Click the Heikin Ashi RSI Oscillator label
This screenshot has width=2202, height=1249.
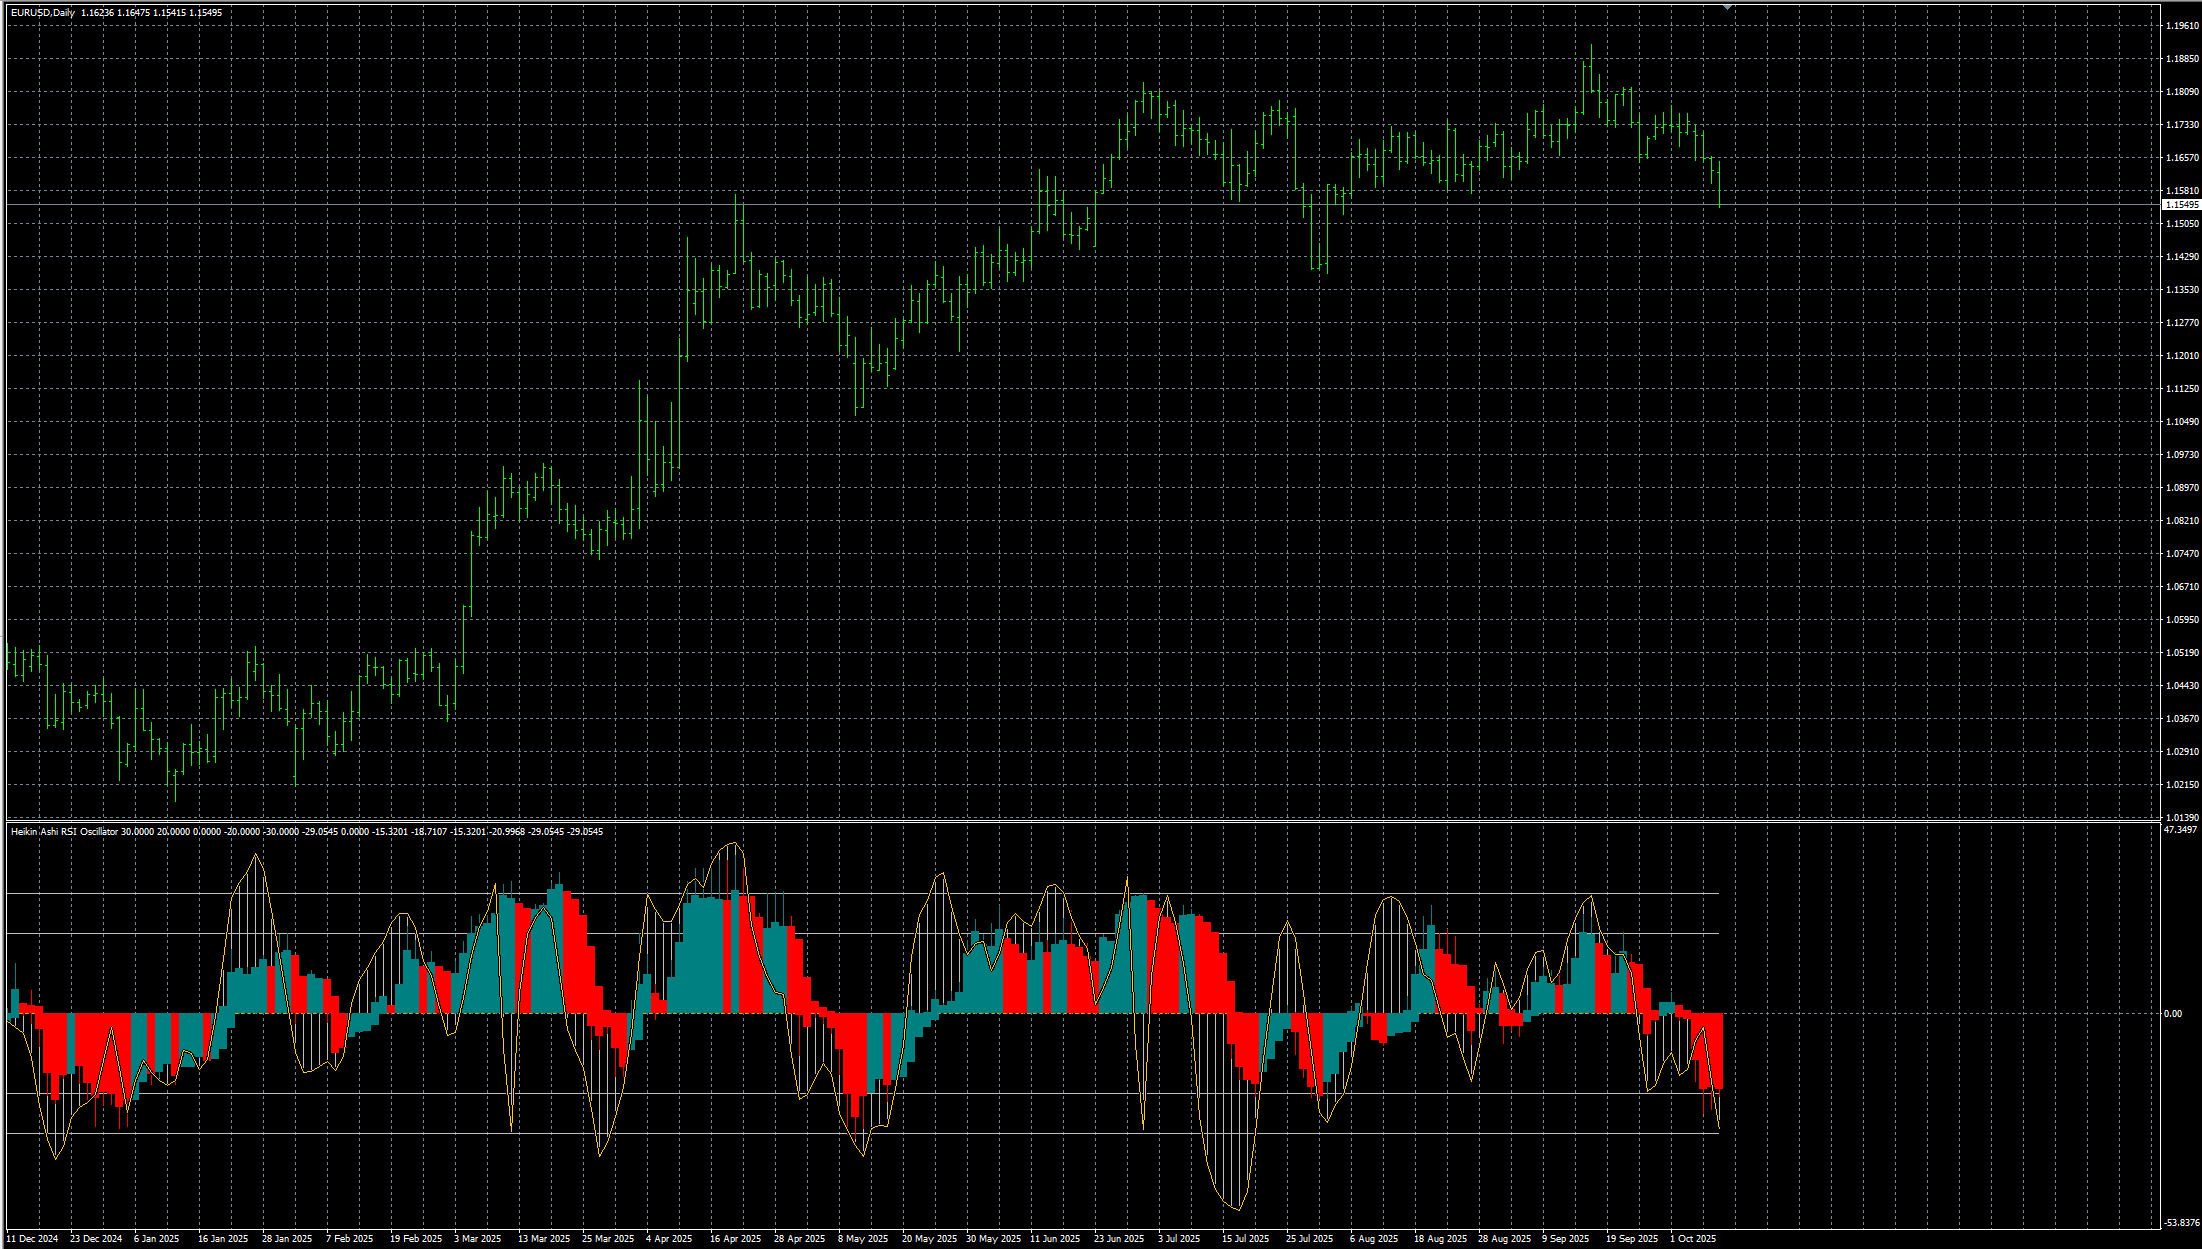[x=64, y=832]
